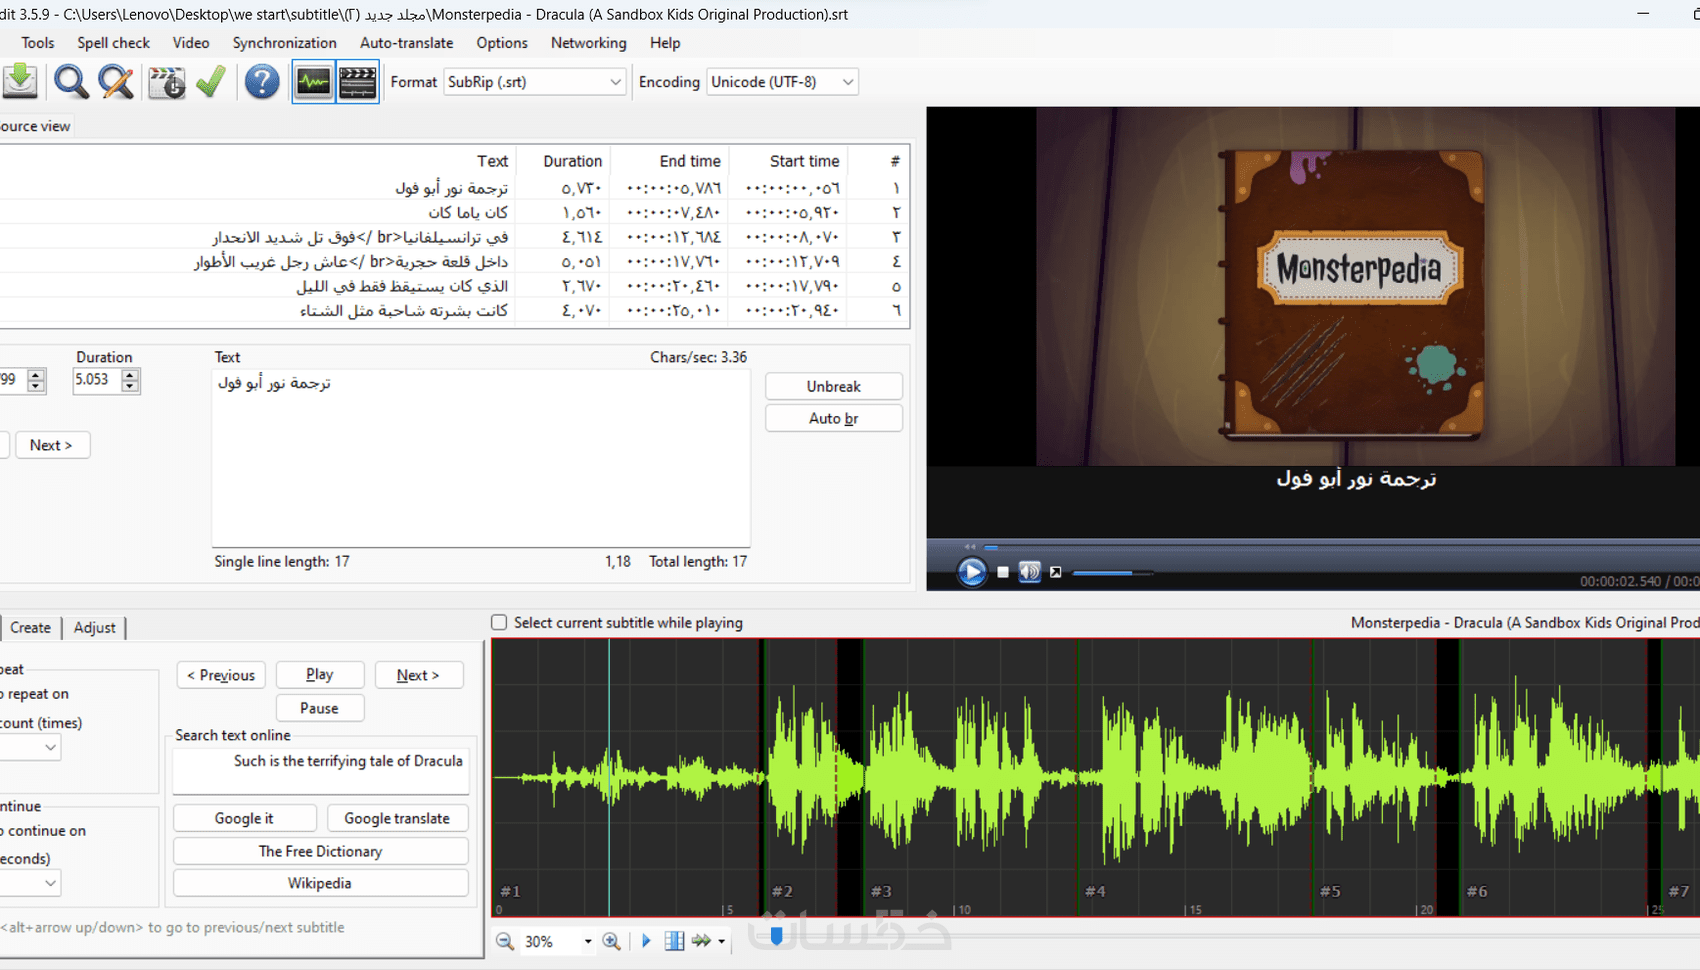The height and width of the screenshot is (970, 1700).
Task: Click the < Previous button
Action: [221, 675]
